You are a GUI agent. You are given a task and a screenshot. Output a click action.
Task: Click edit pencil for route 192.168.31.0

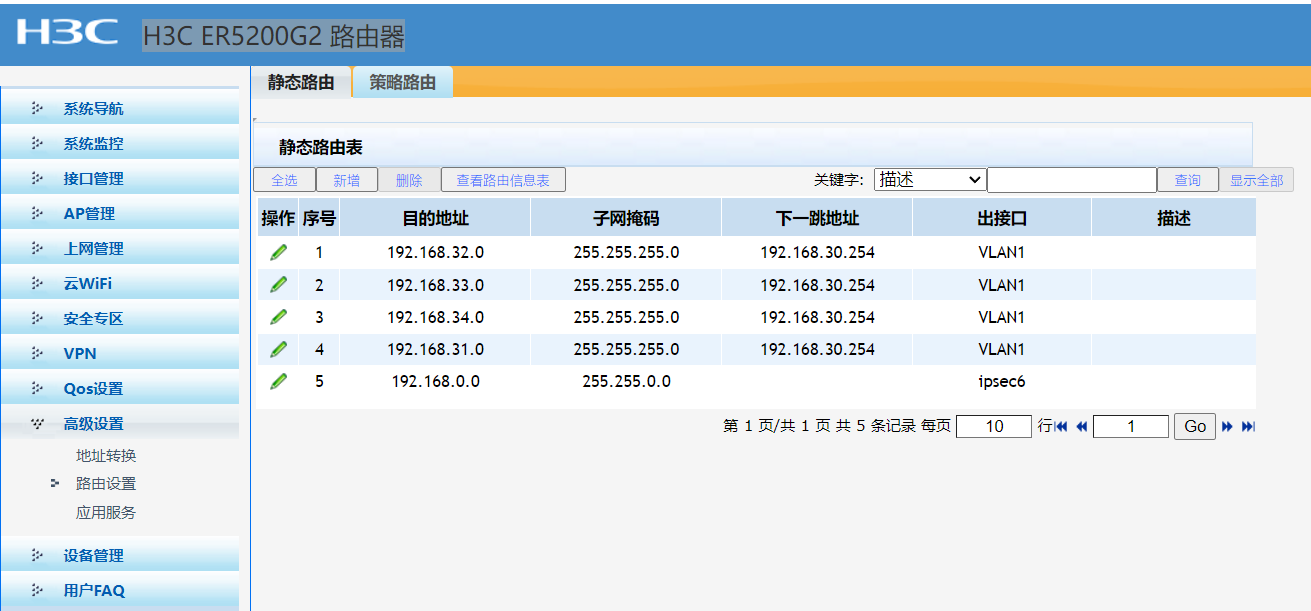point(278,348)
